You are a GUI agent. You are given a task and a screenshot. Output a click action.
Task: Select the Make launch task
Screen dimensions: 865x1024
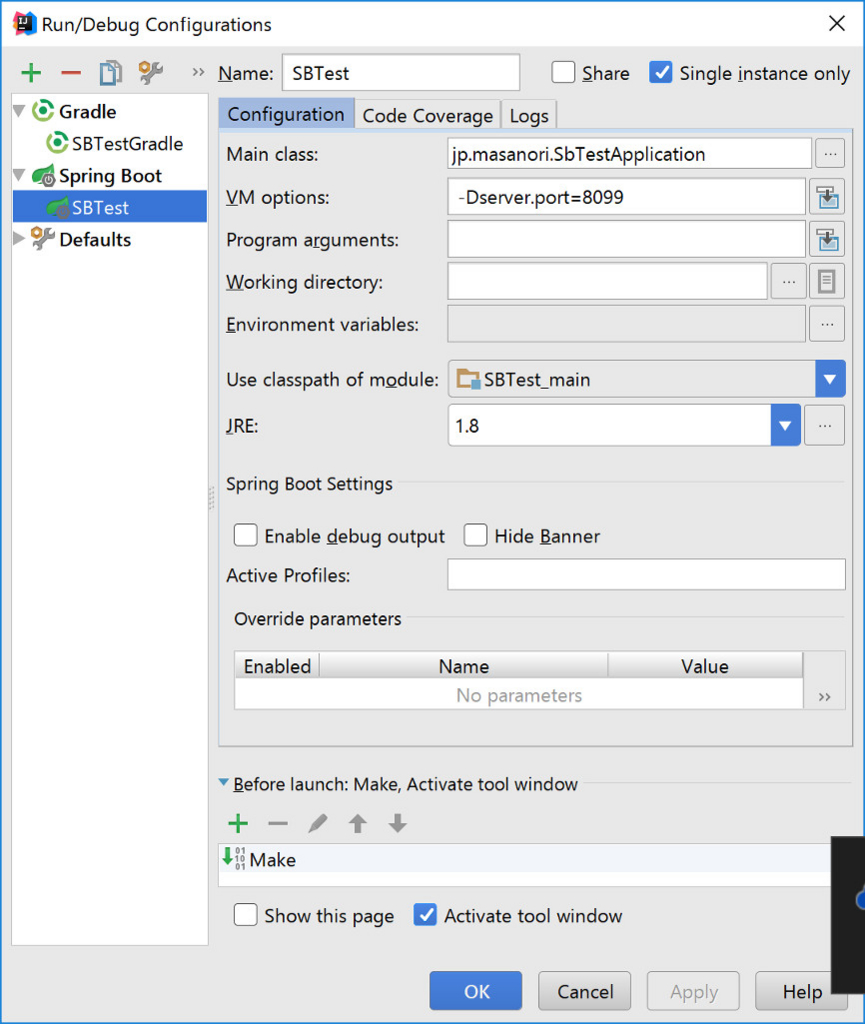click(524, 859)
